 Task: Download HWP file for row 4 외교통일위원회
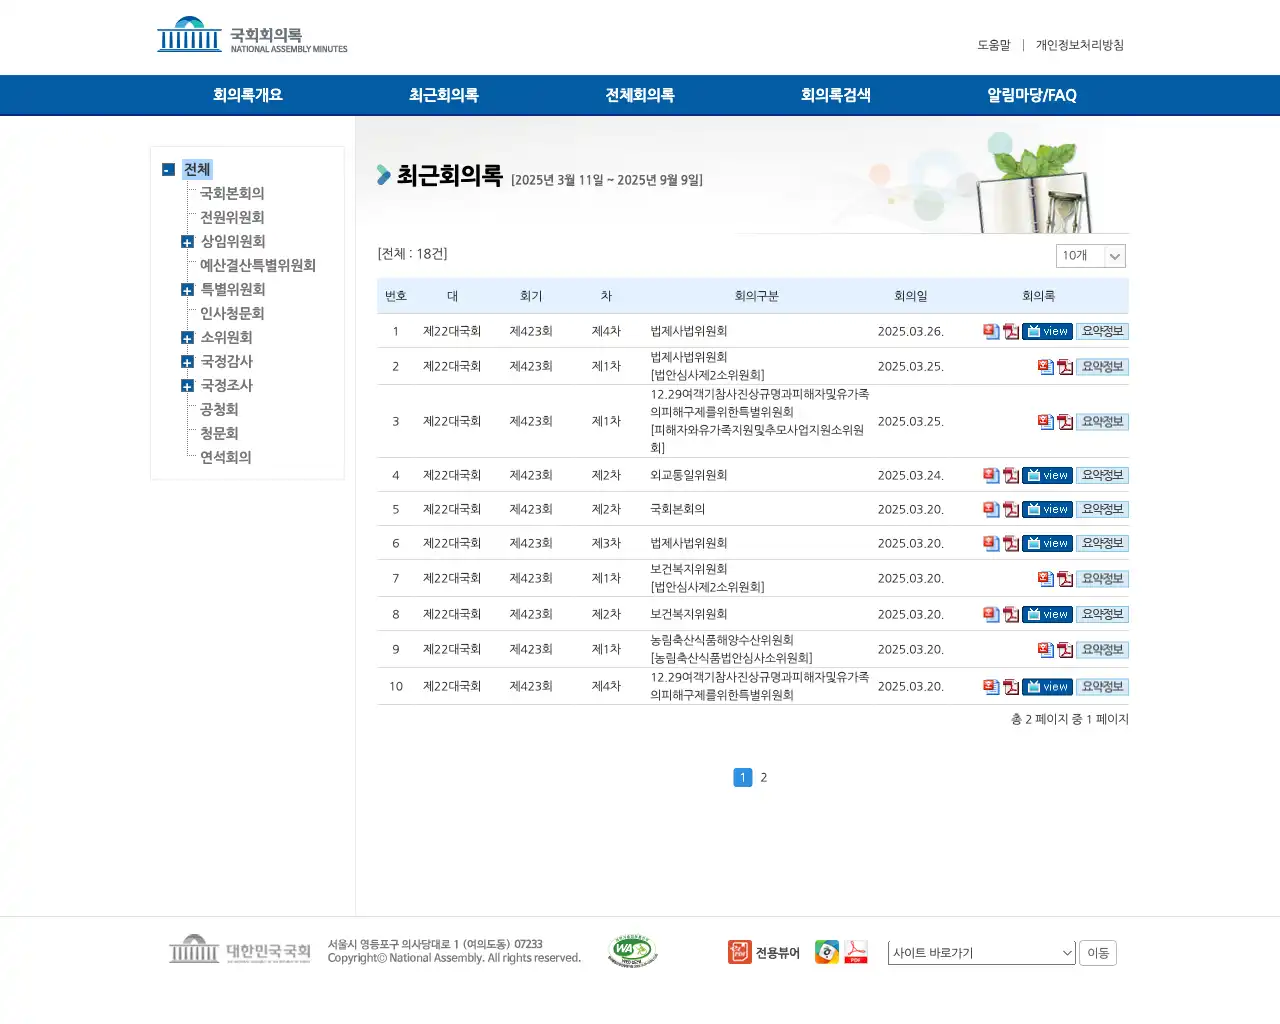coord(991,475)
